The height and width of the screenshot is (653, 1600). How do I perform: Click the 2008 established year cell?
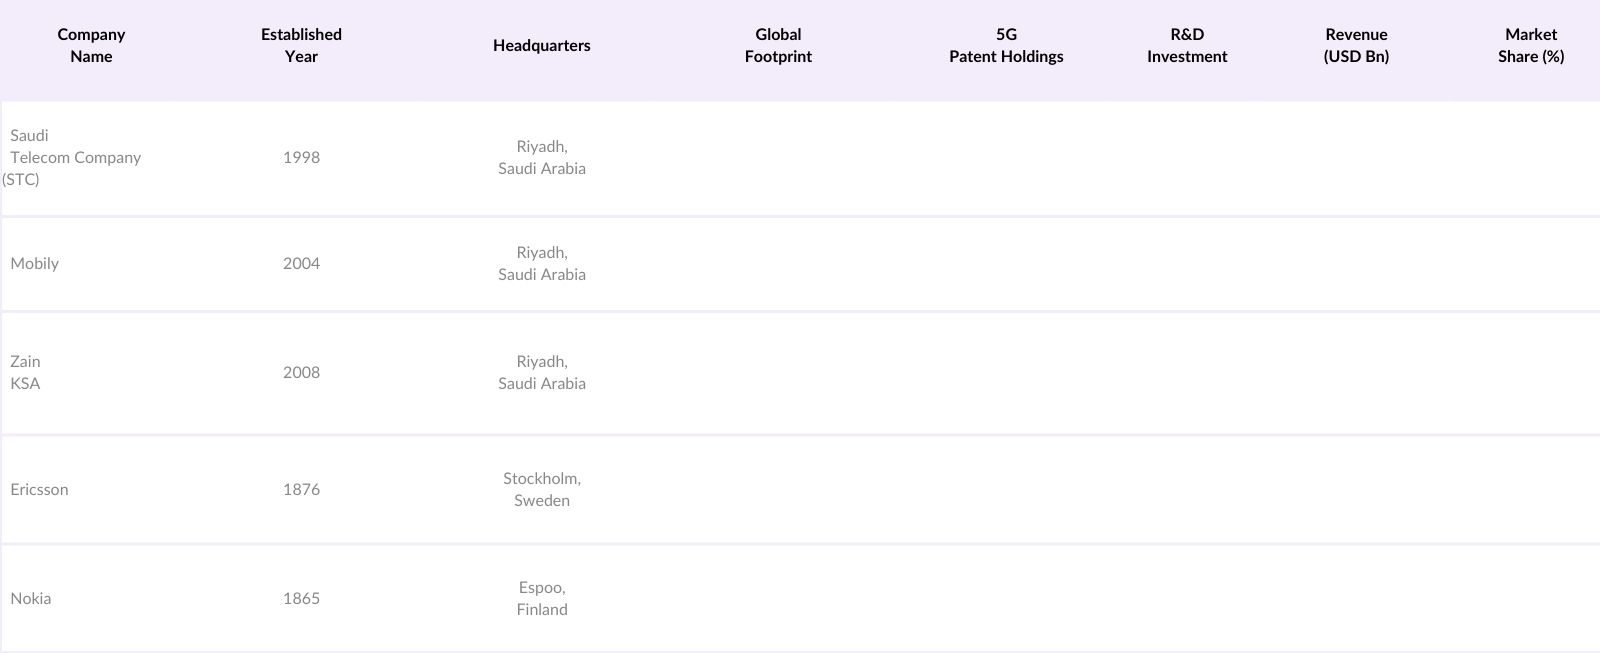(x=301, y=373)
